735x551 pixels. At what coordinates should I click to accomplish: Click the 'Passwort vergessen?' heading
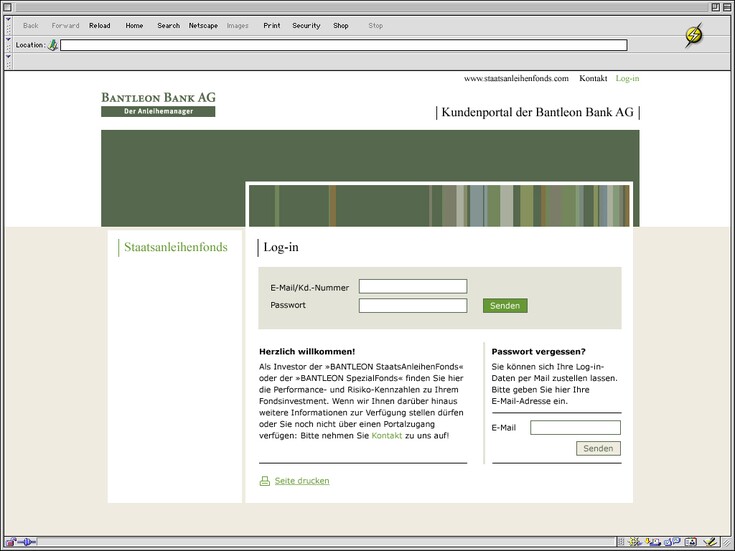tap(539, 352)
